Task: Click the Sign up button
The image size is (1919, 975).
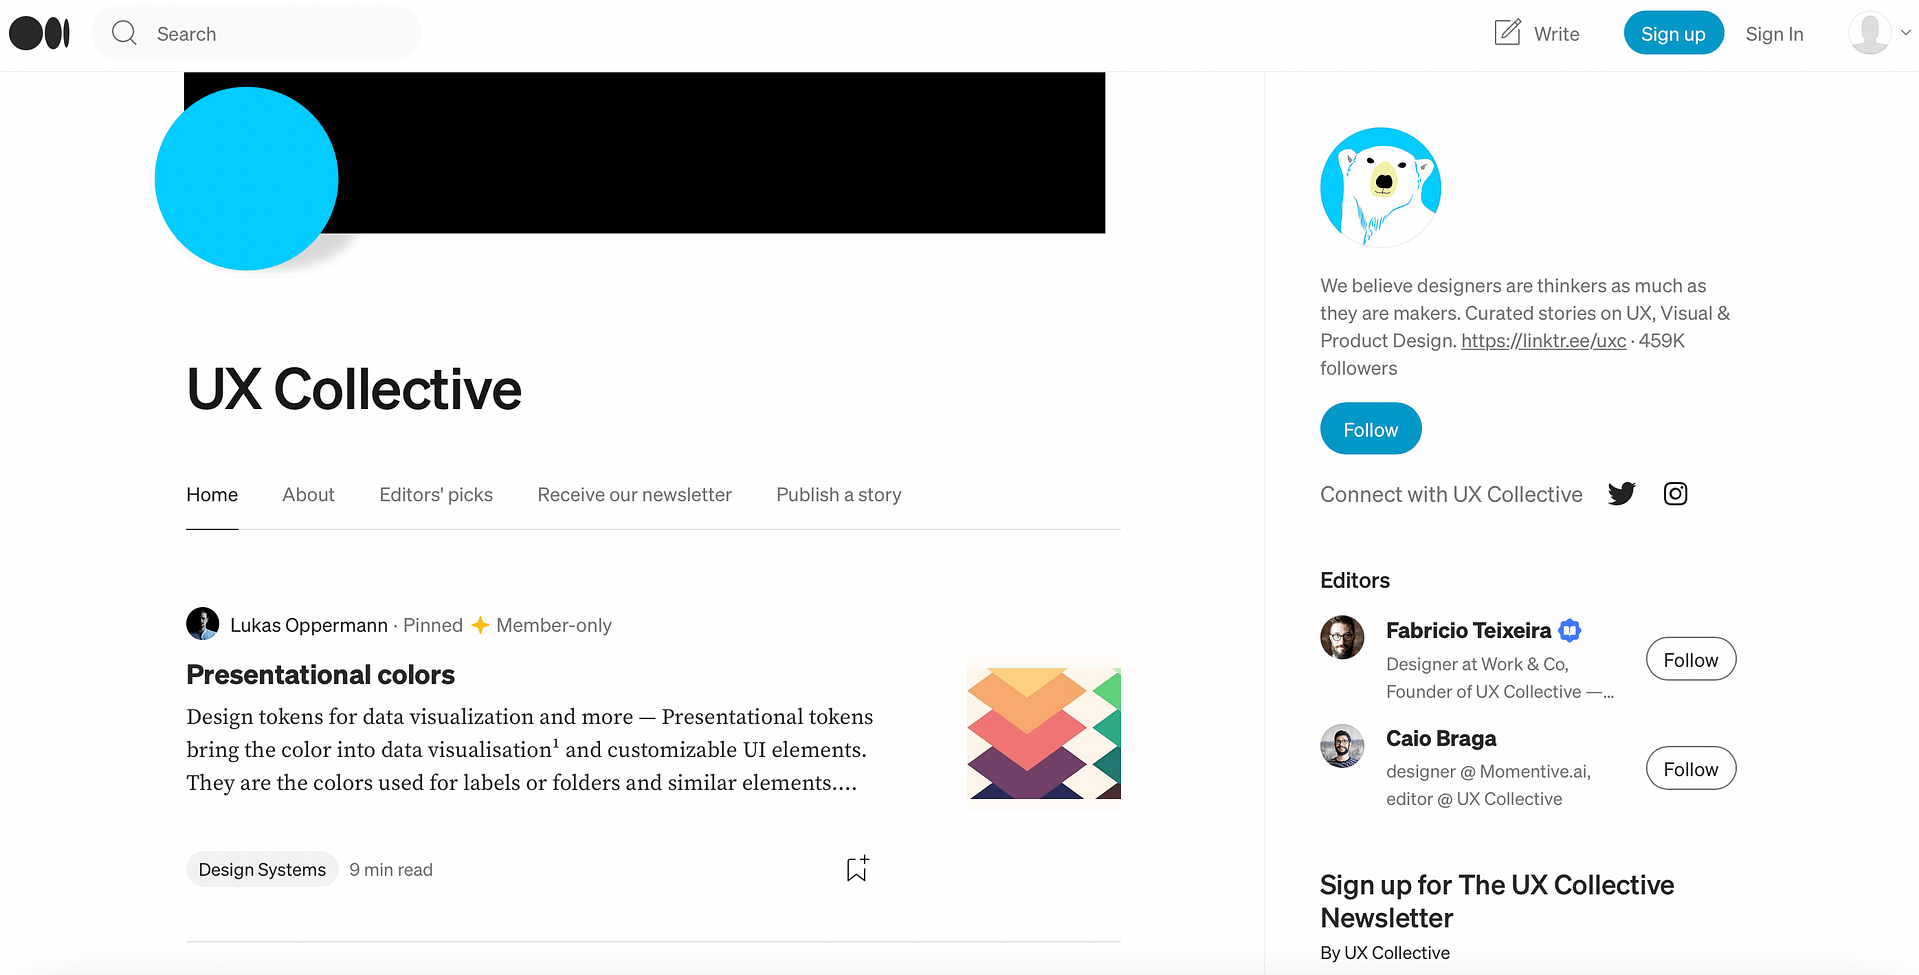Action: pyautogui.click(x=1673, y=32)
